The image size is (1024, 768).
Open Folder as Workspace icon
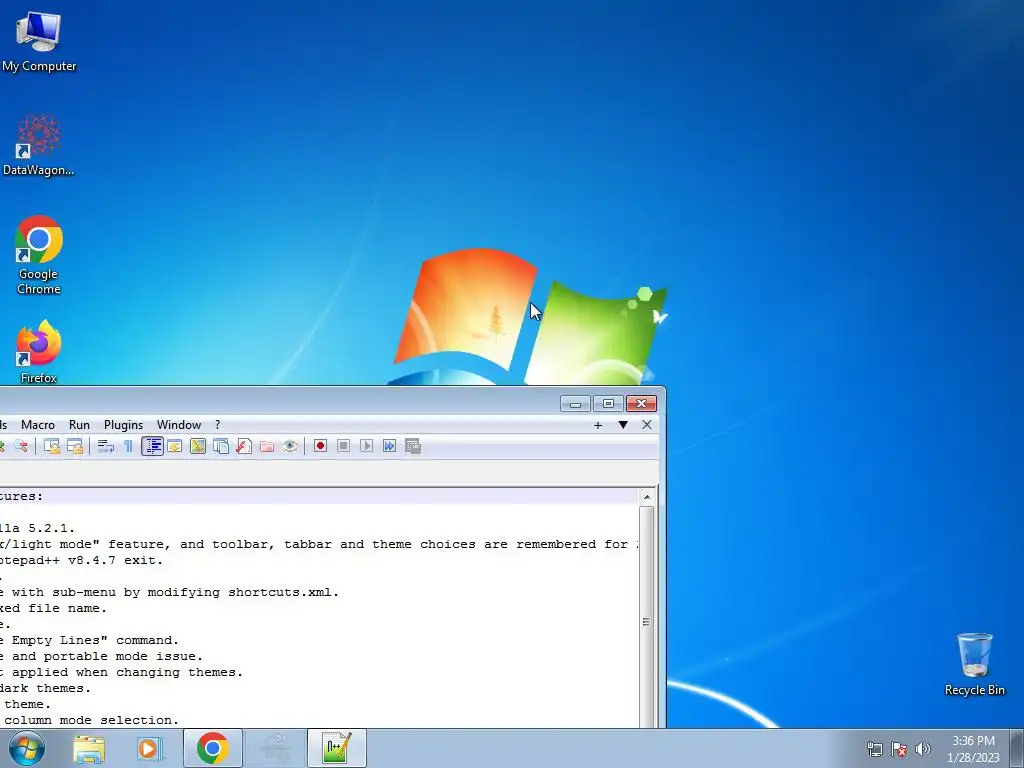click(x=266, y=446)
